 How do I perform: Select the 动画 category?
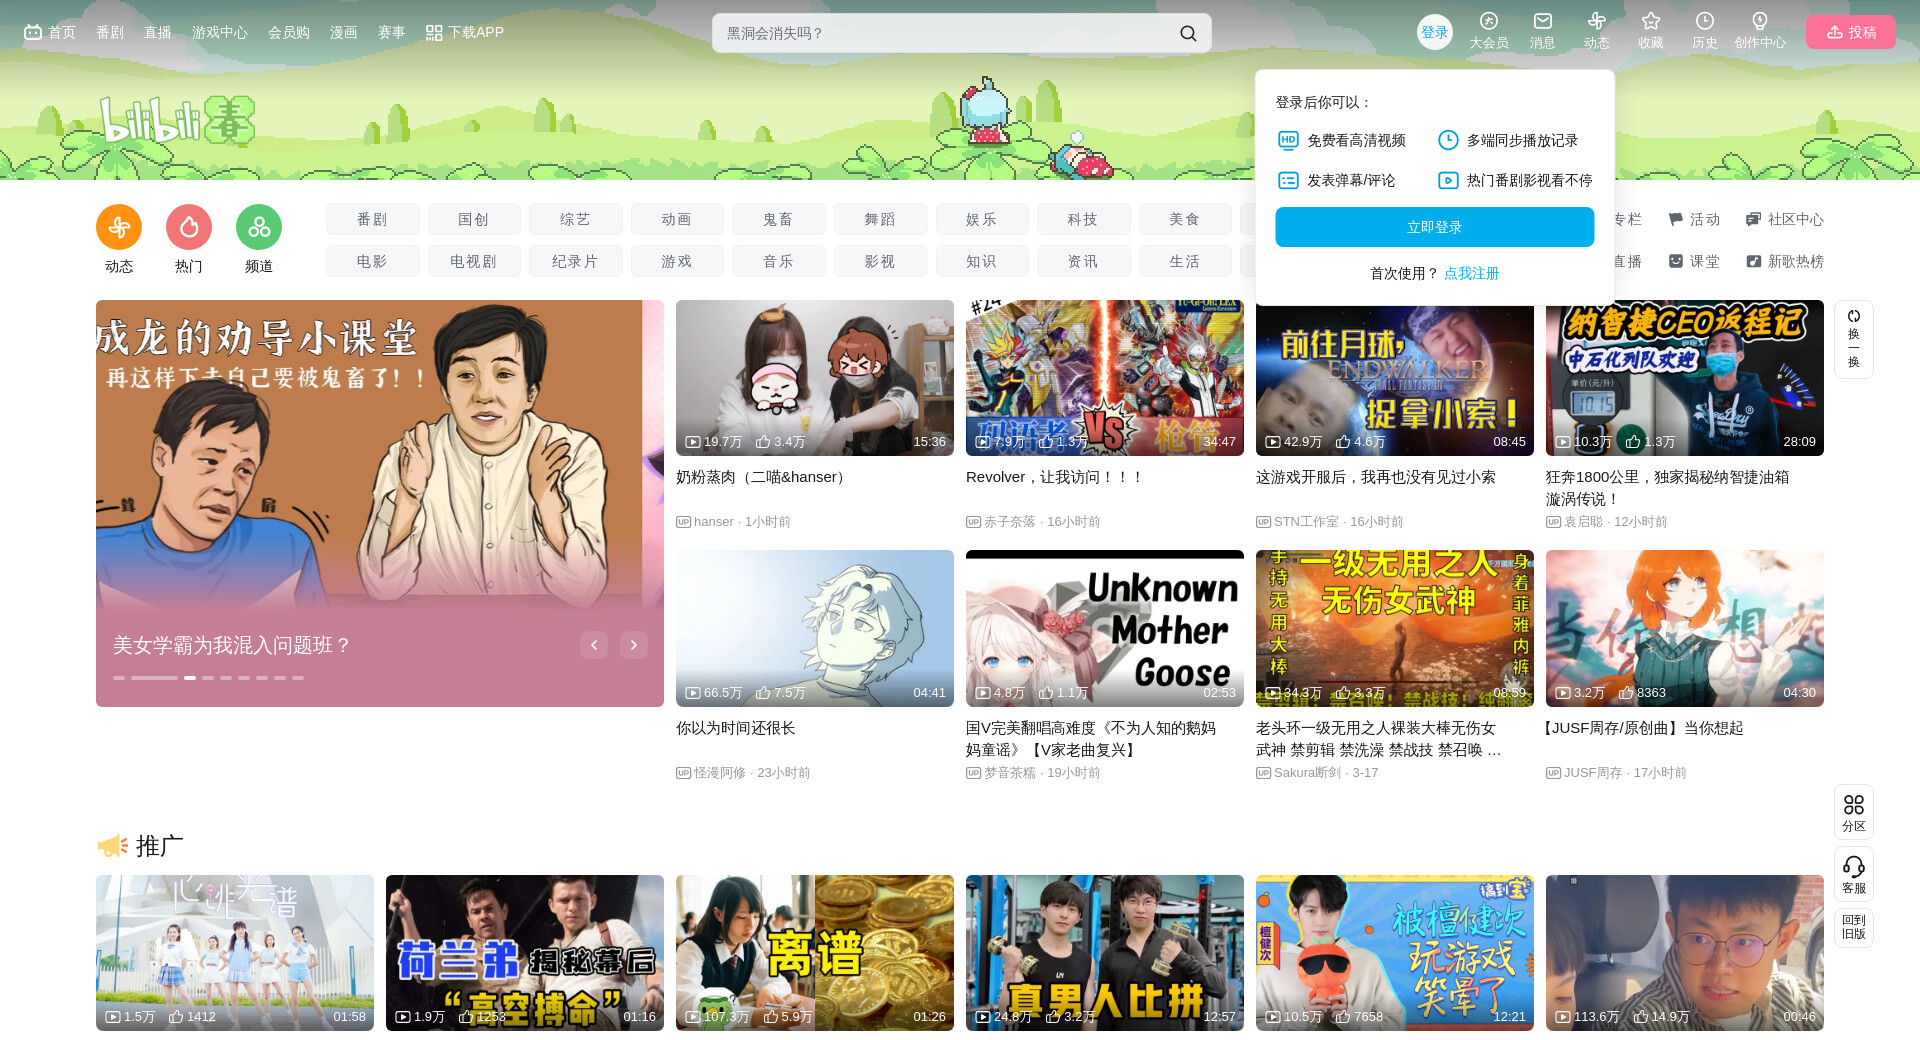[x=677, y=219]
